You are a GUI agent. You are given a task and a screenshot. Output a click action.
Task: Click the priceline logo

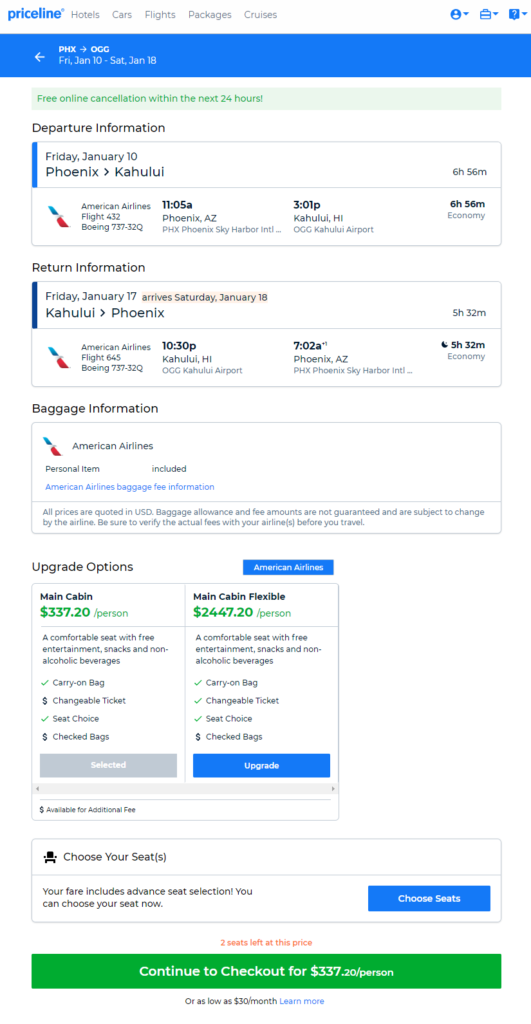pos(35,14)
